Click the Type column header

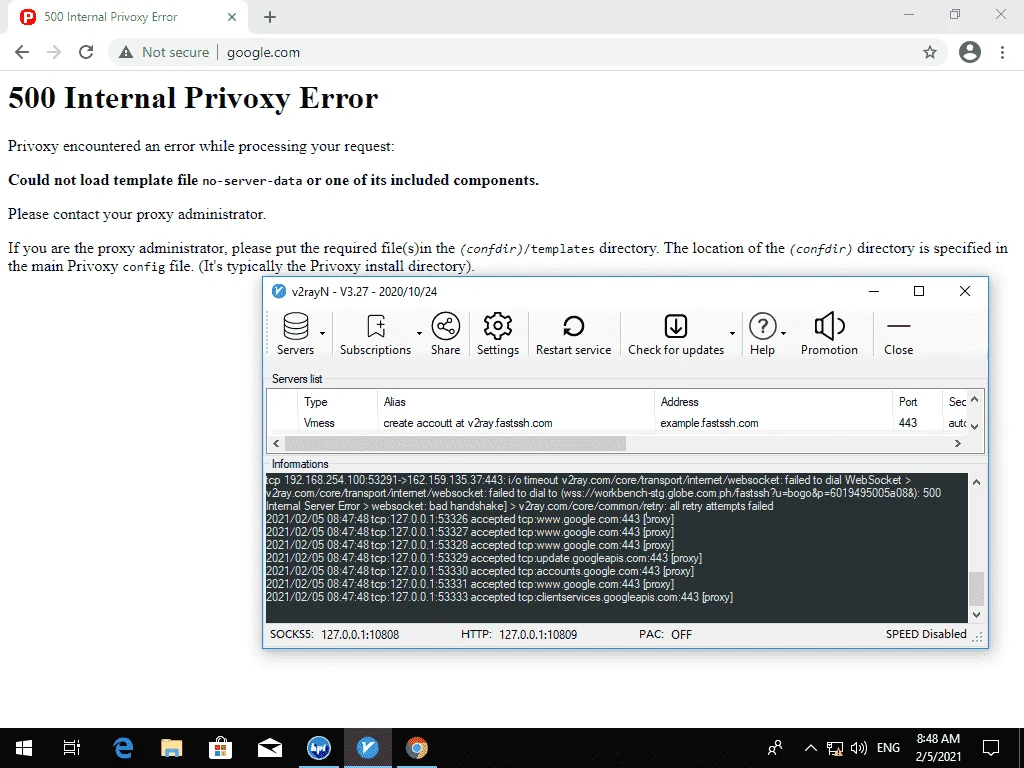315,402
